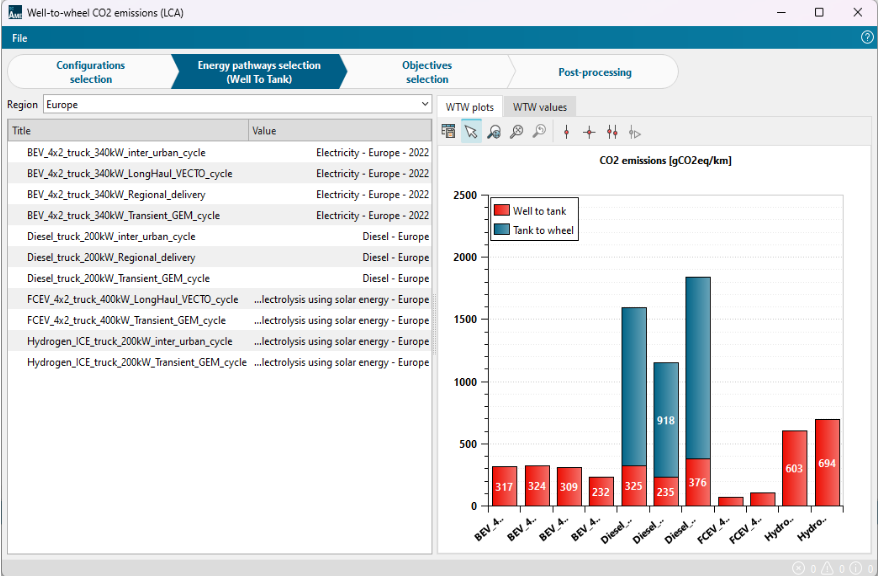This screenshot has width=878, height=576.
Task: Add a crosshair cursor marker
Action: (x=589, y=132)
